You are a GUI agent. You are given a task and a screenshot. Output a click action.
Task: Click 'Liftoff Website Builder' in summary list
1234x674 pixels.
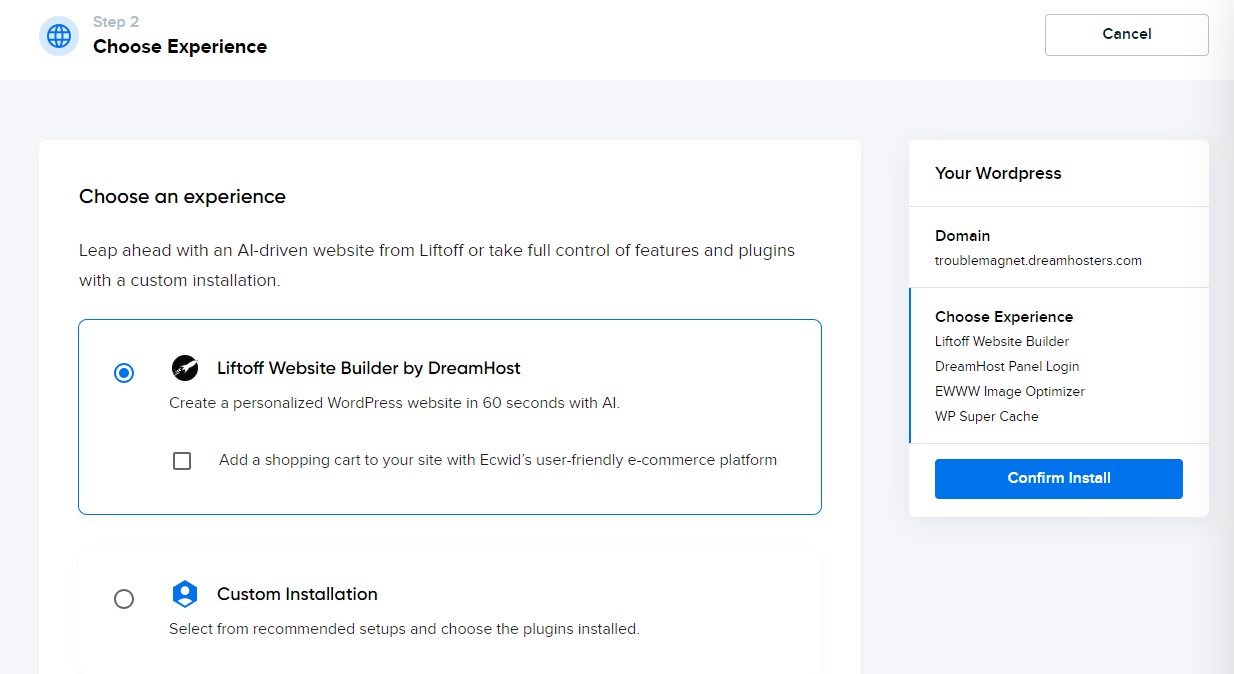point(1002,342)
